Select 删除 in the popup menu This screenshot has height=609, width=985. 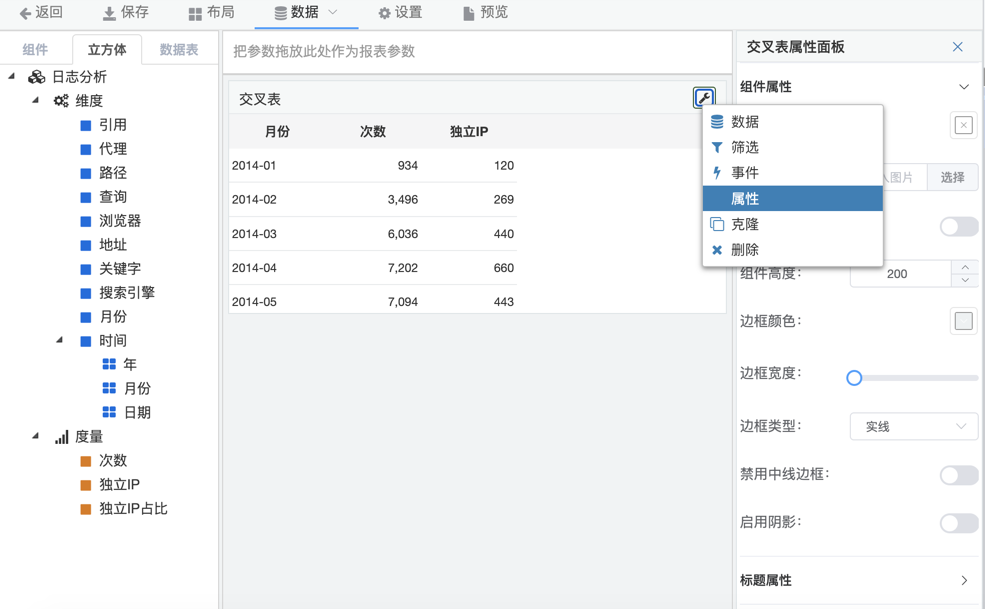793,250
